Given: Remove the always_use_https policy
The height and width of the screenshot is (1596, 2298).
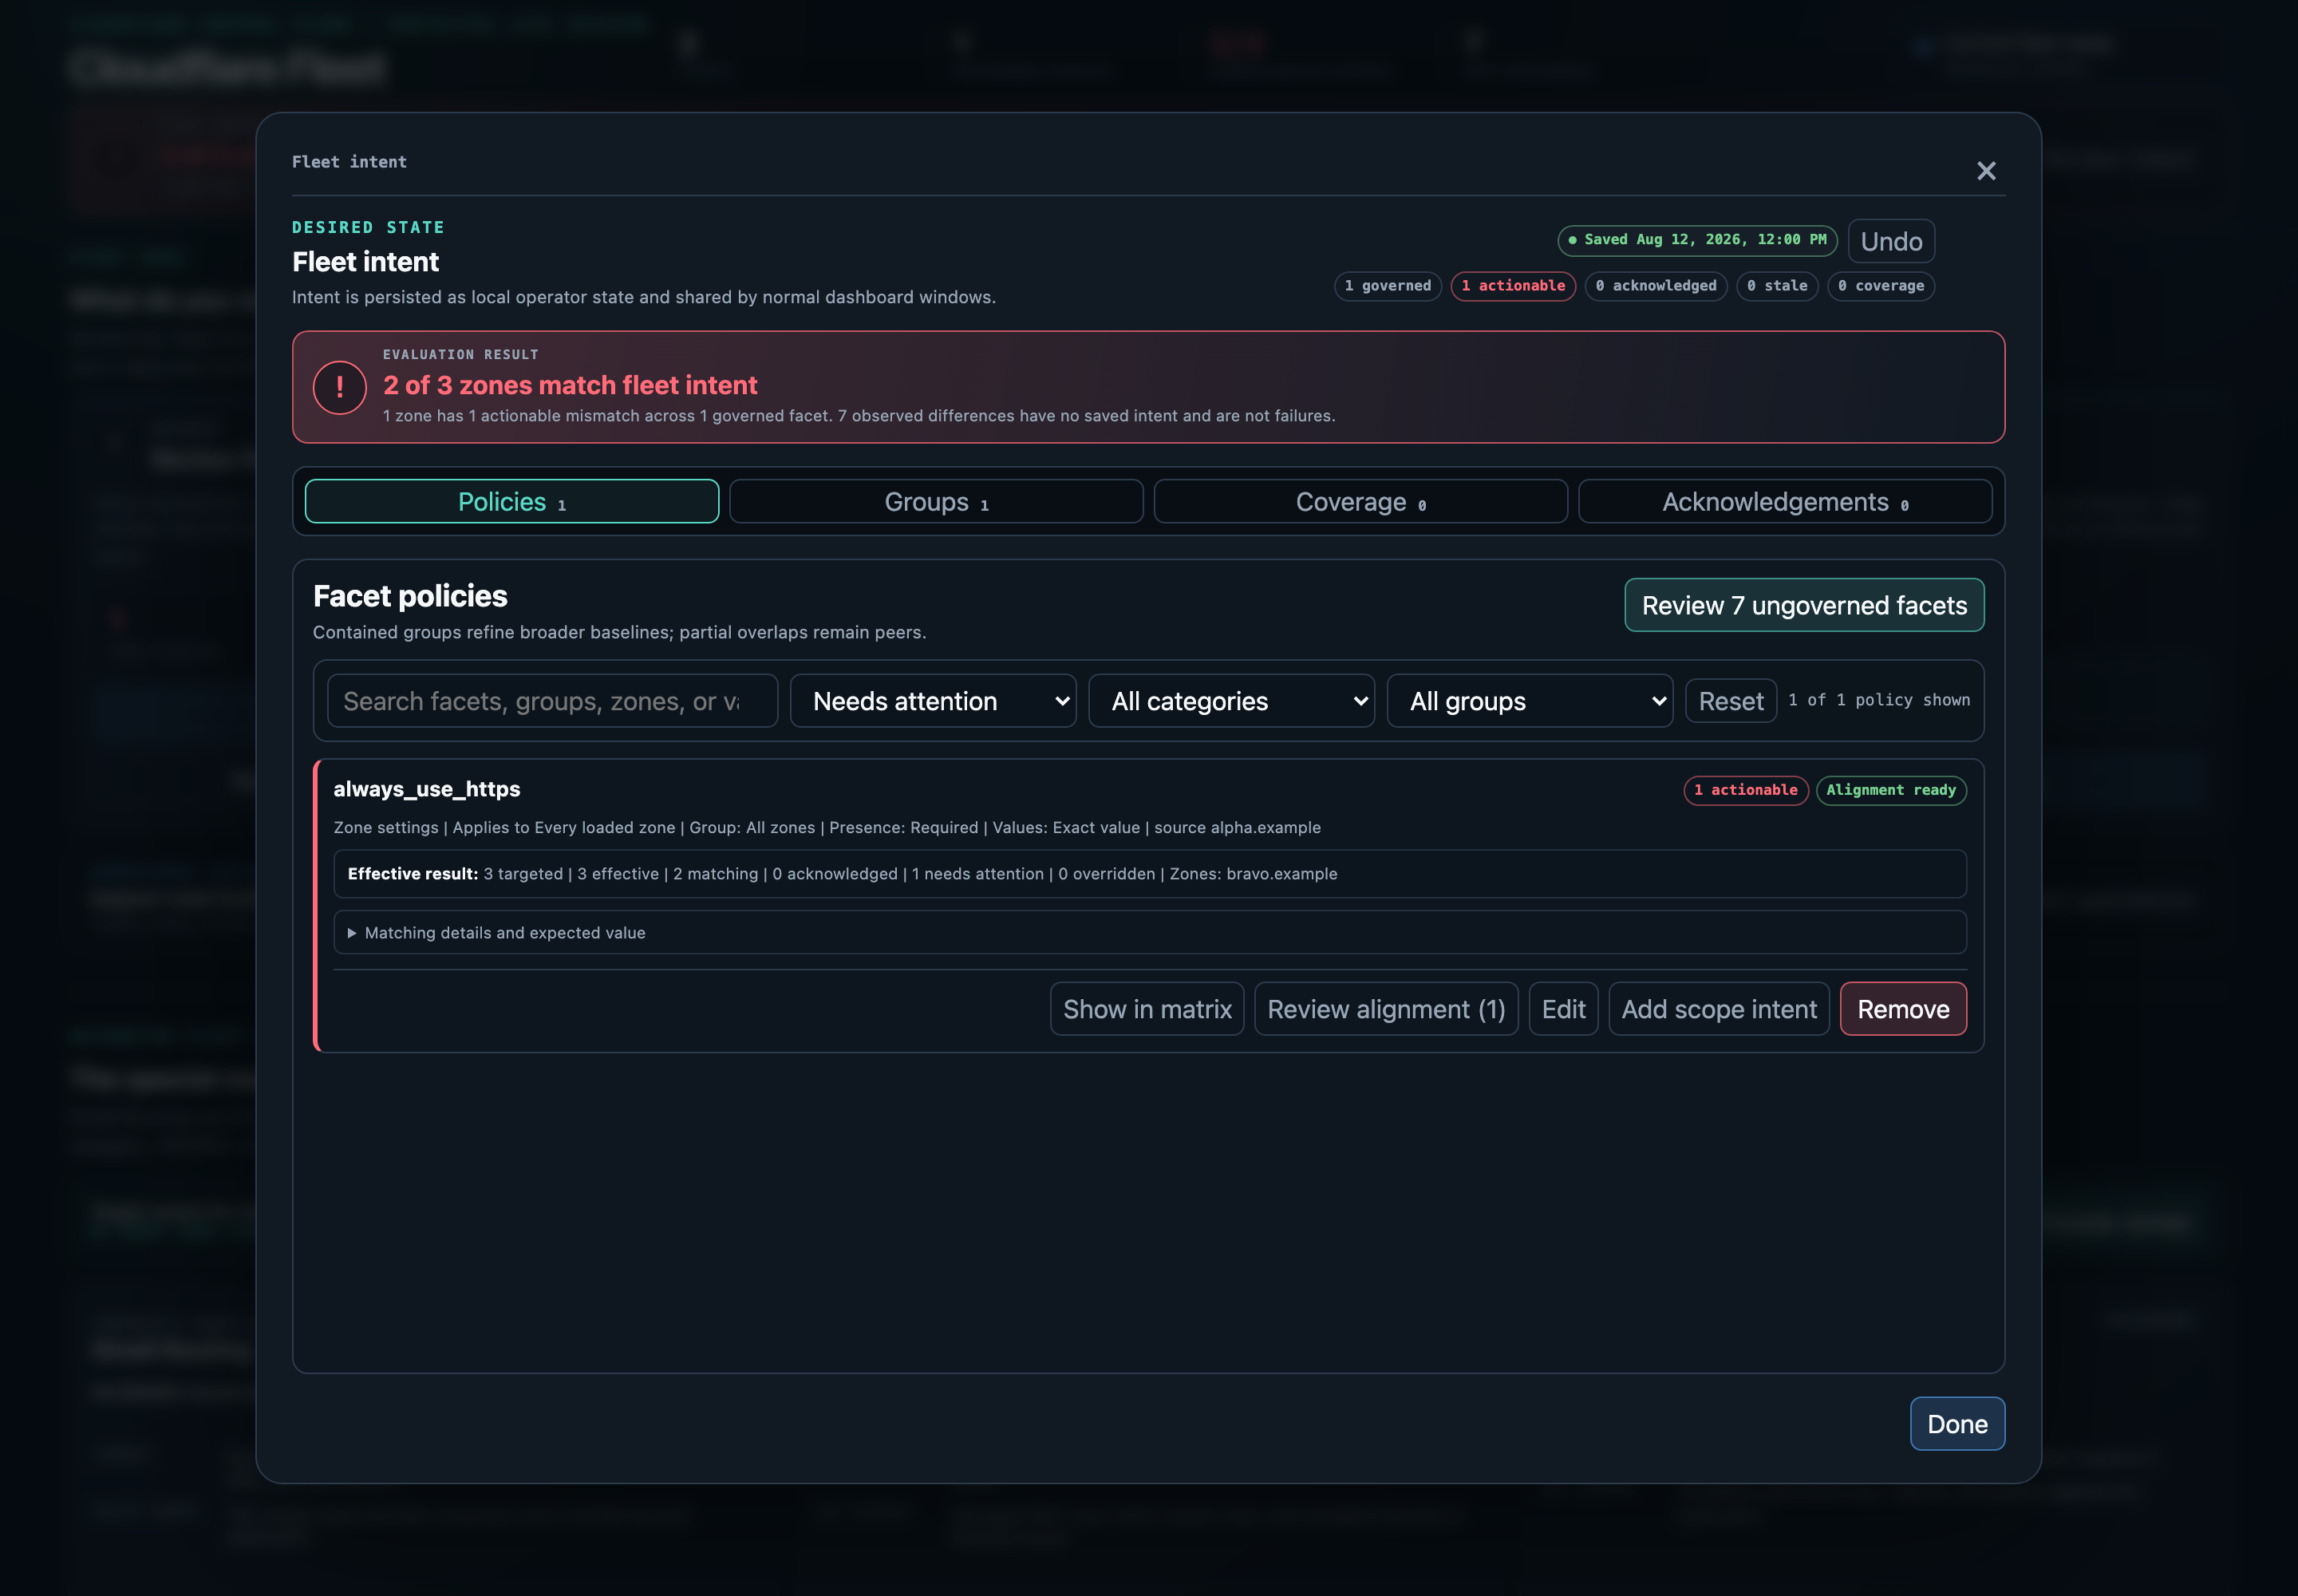Looking at the screenshot, I should pos(1903,1009).
